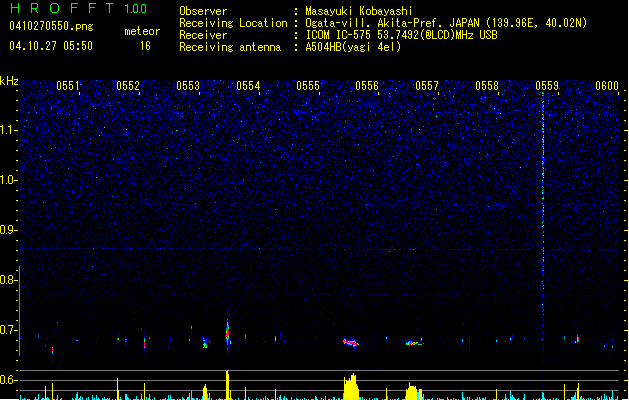Click the meteor echo near 0557
Viewport: 629px width, 400px height.
coord(414,343)
